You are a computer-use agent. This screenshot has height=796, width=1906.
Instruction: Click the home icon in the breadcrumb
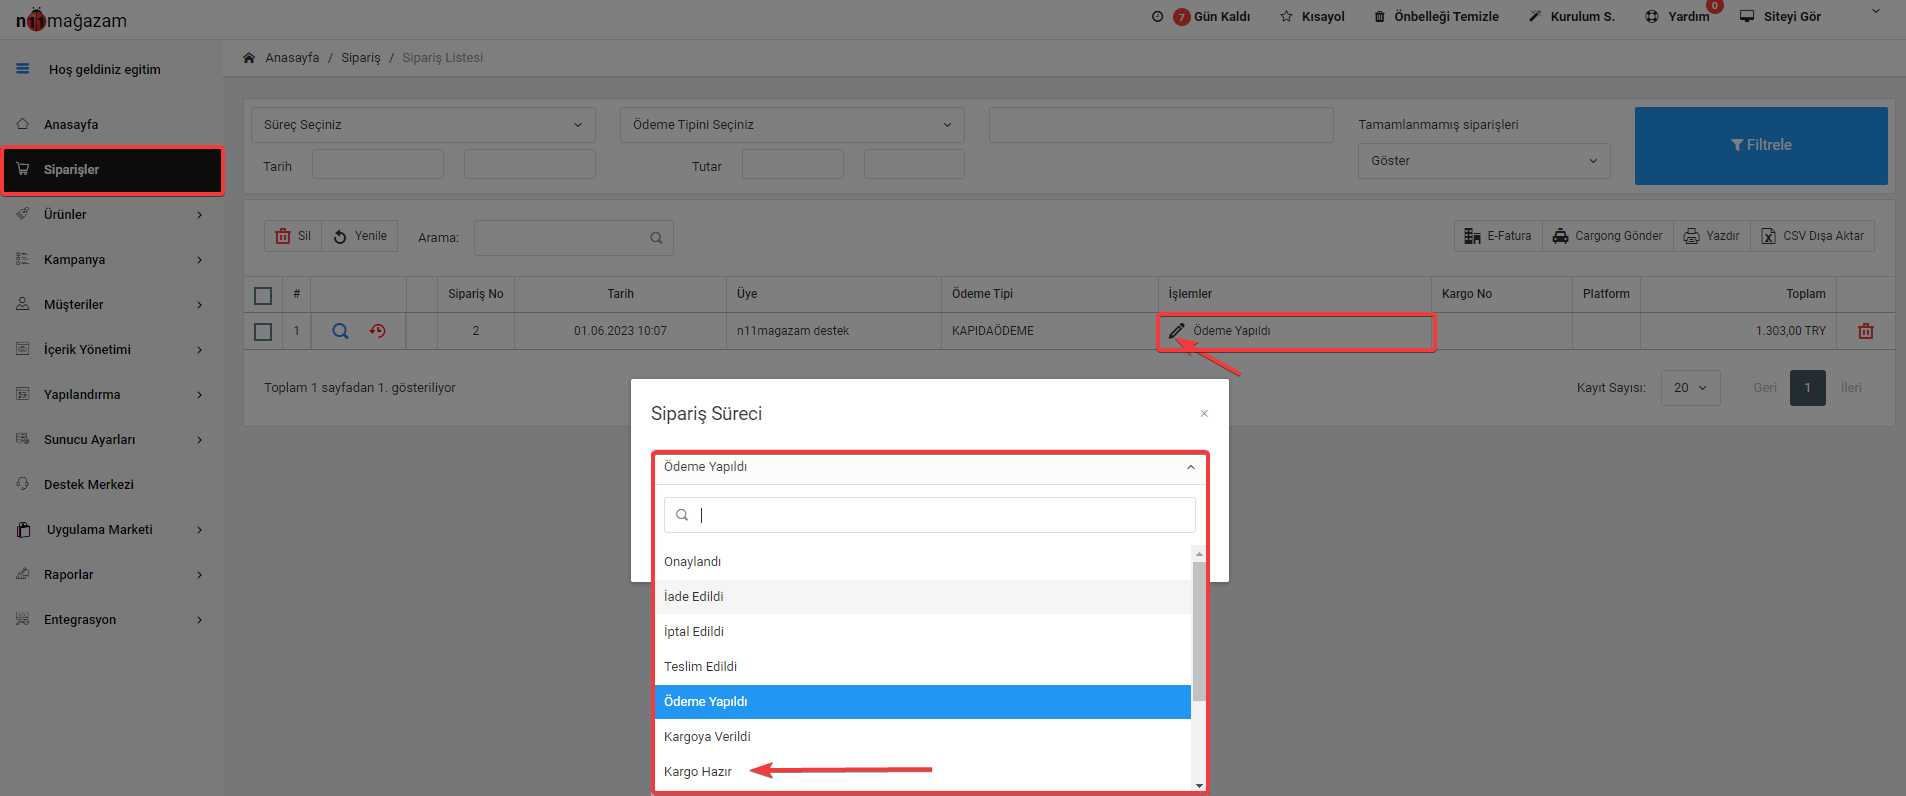pos(249,58)
